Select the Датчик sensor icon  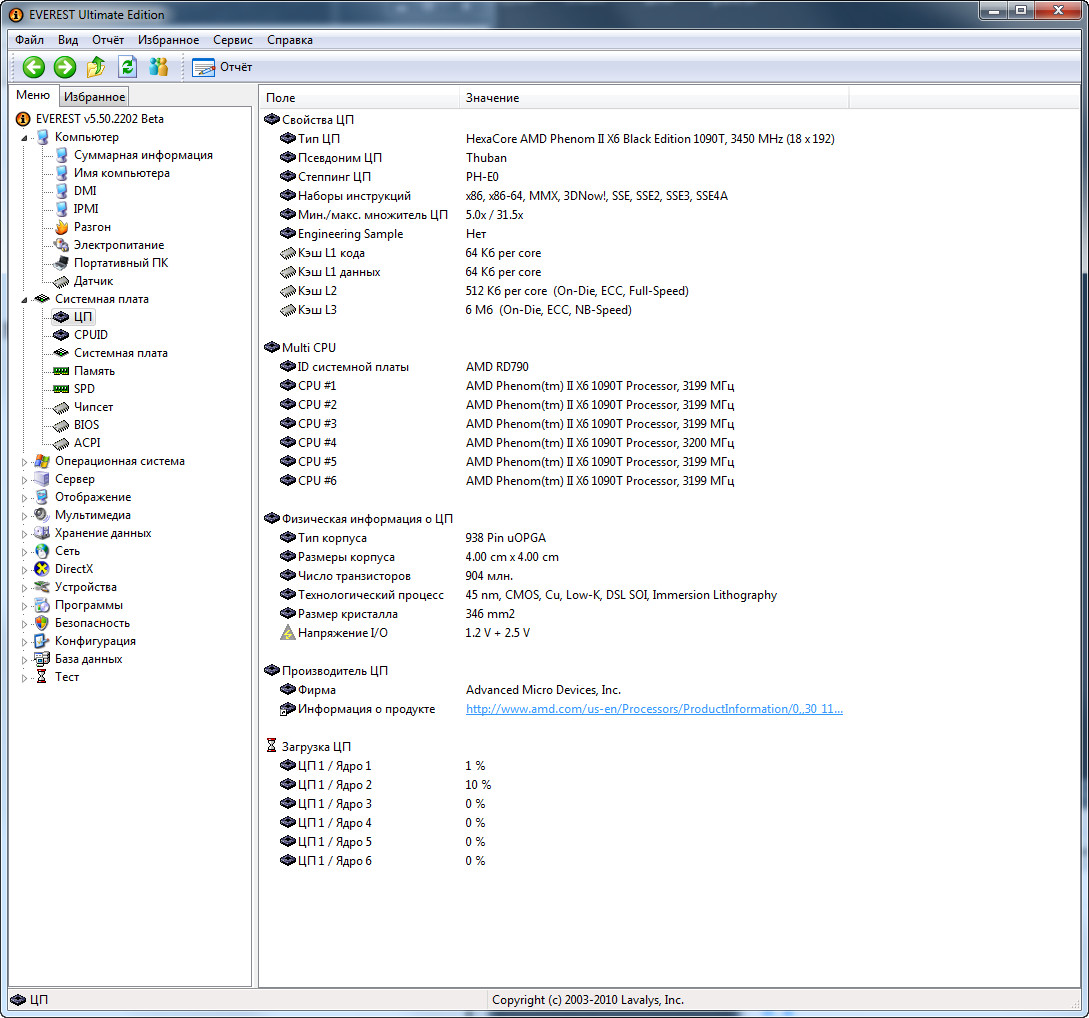(62, 281)
